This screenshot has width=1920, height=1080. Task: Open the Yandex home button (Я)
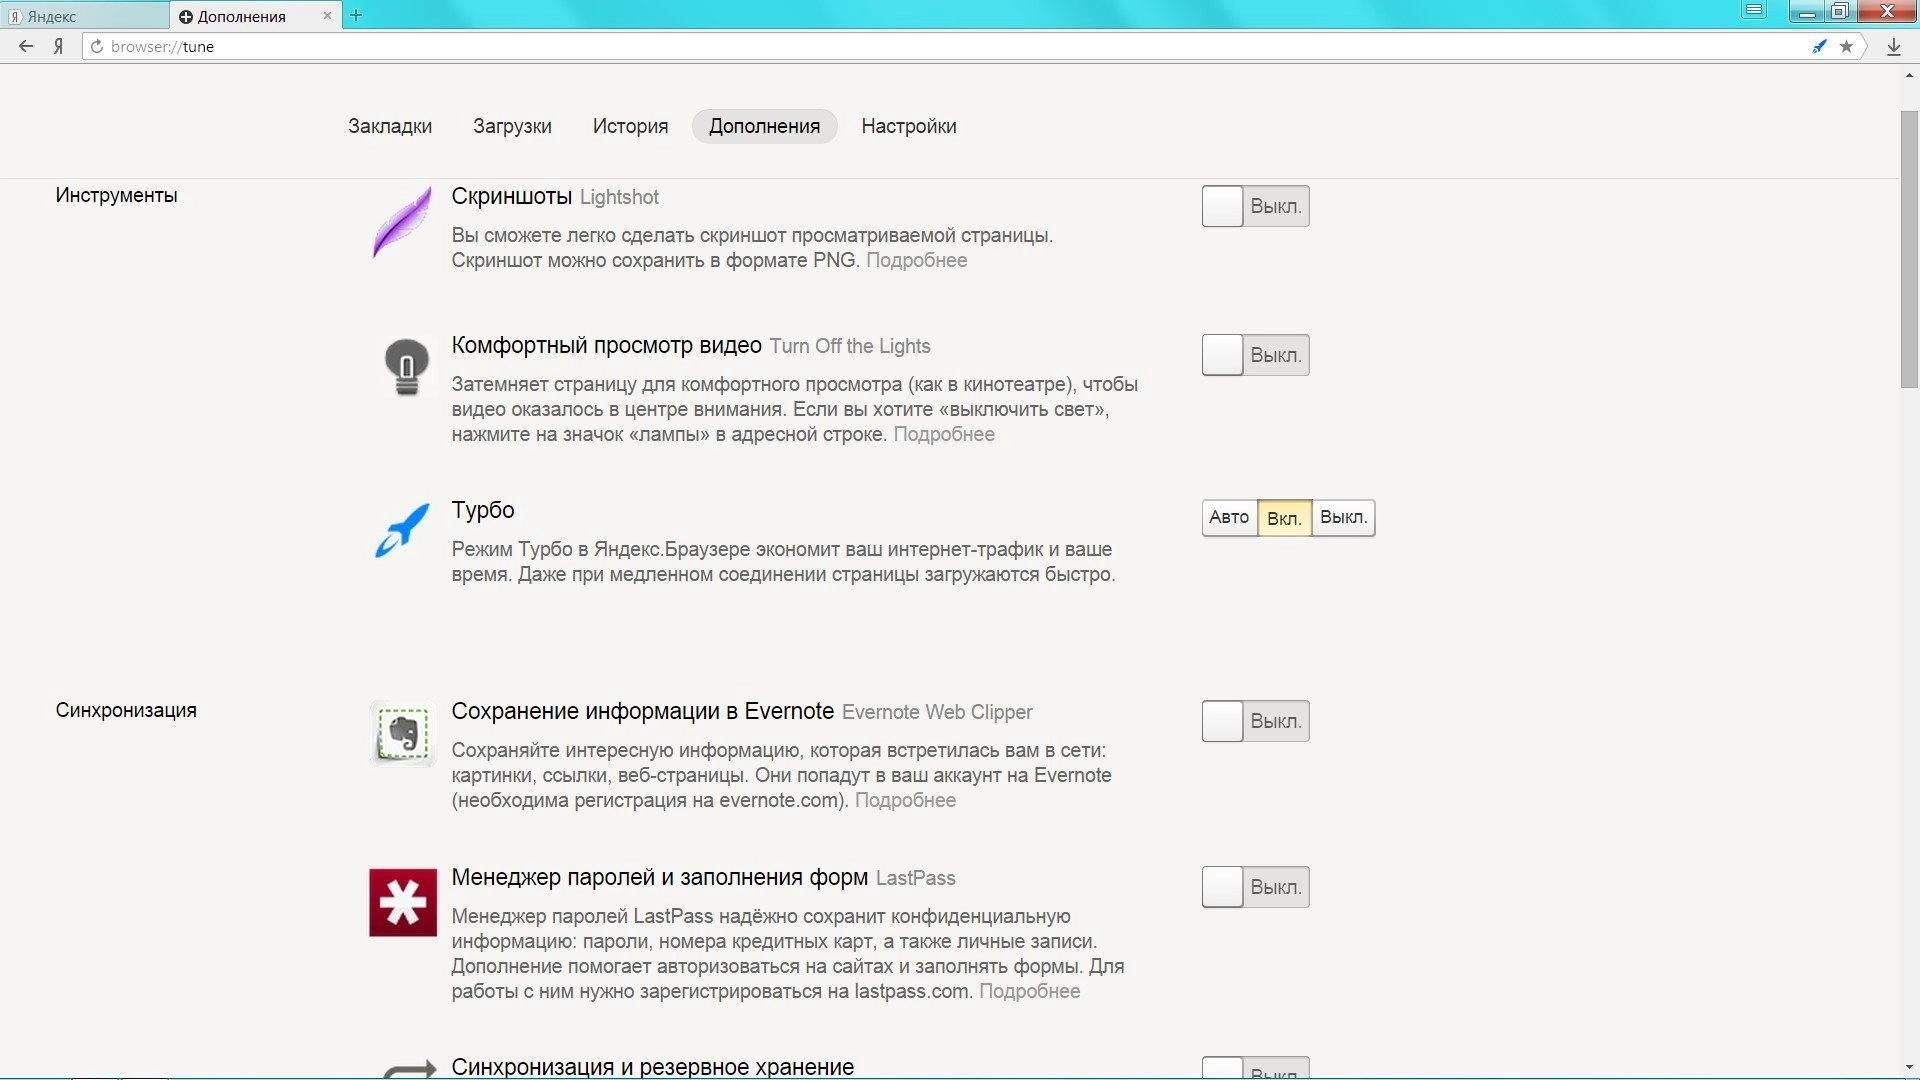tap(59, 46)
